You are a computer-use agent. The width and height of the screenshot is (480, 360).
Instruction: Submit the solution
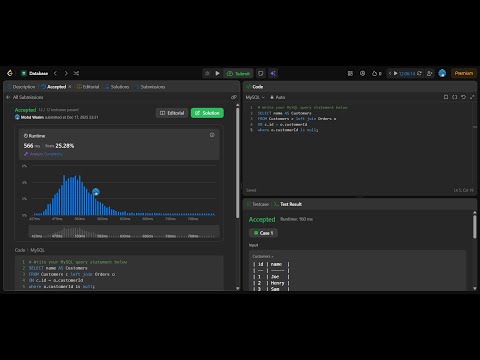pyautogui.click(x=238, y=73)
